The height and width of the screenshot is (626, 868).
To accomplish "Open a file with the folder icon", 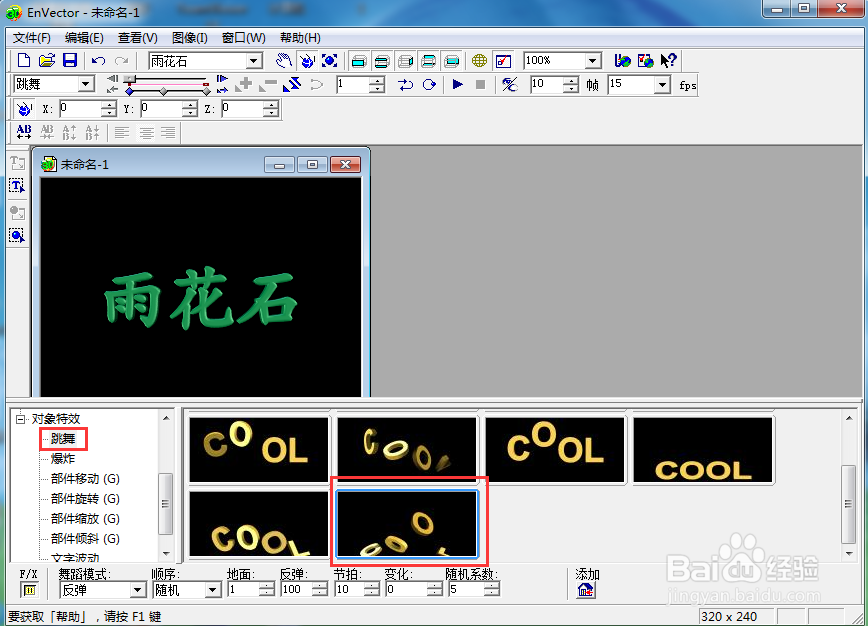I will tap(47, 60).
